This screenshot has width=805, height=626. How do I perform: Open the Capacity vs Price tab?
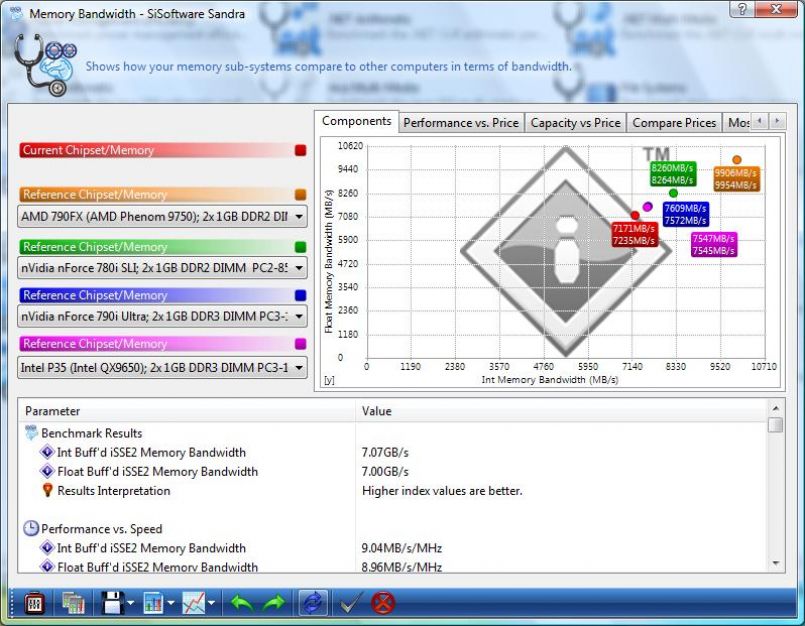[575, 123]
